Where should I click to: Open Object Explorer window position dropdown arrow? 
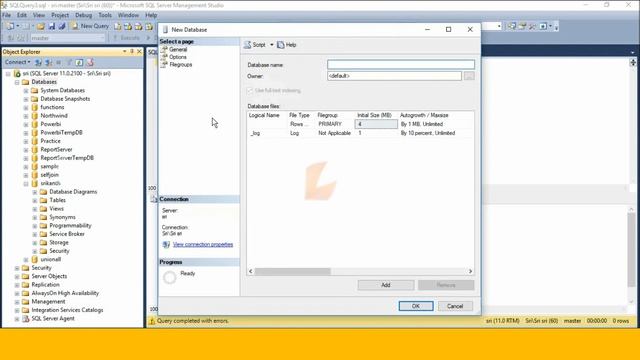(x=124, y=52)
